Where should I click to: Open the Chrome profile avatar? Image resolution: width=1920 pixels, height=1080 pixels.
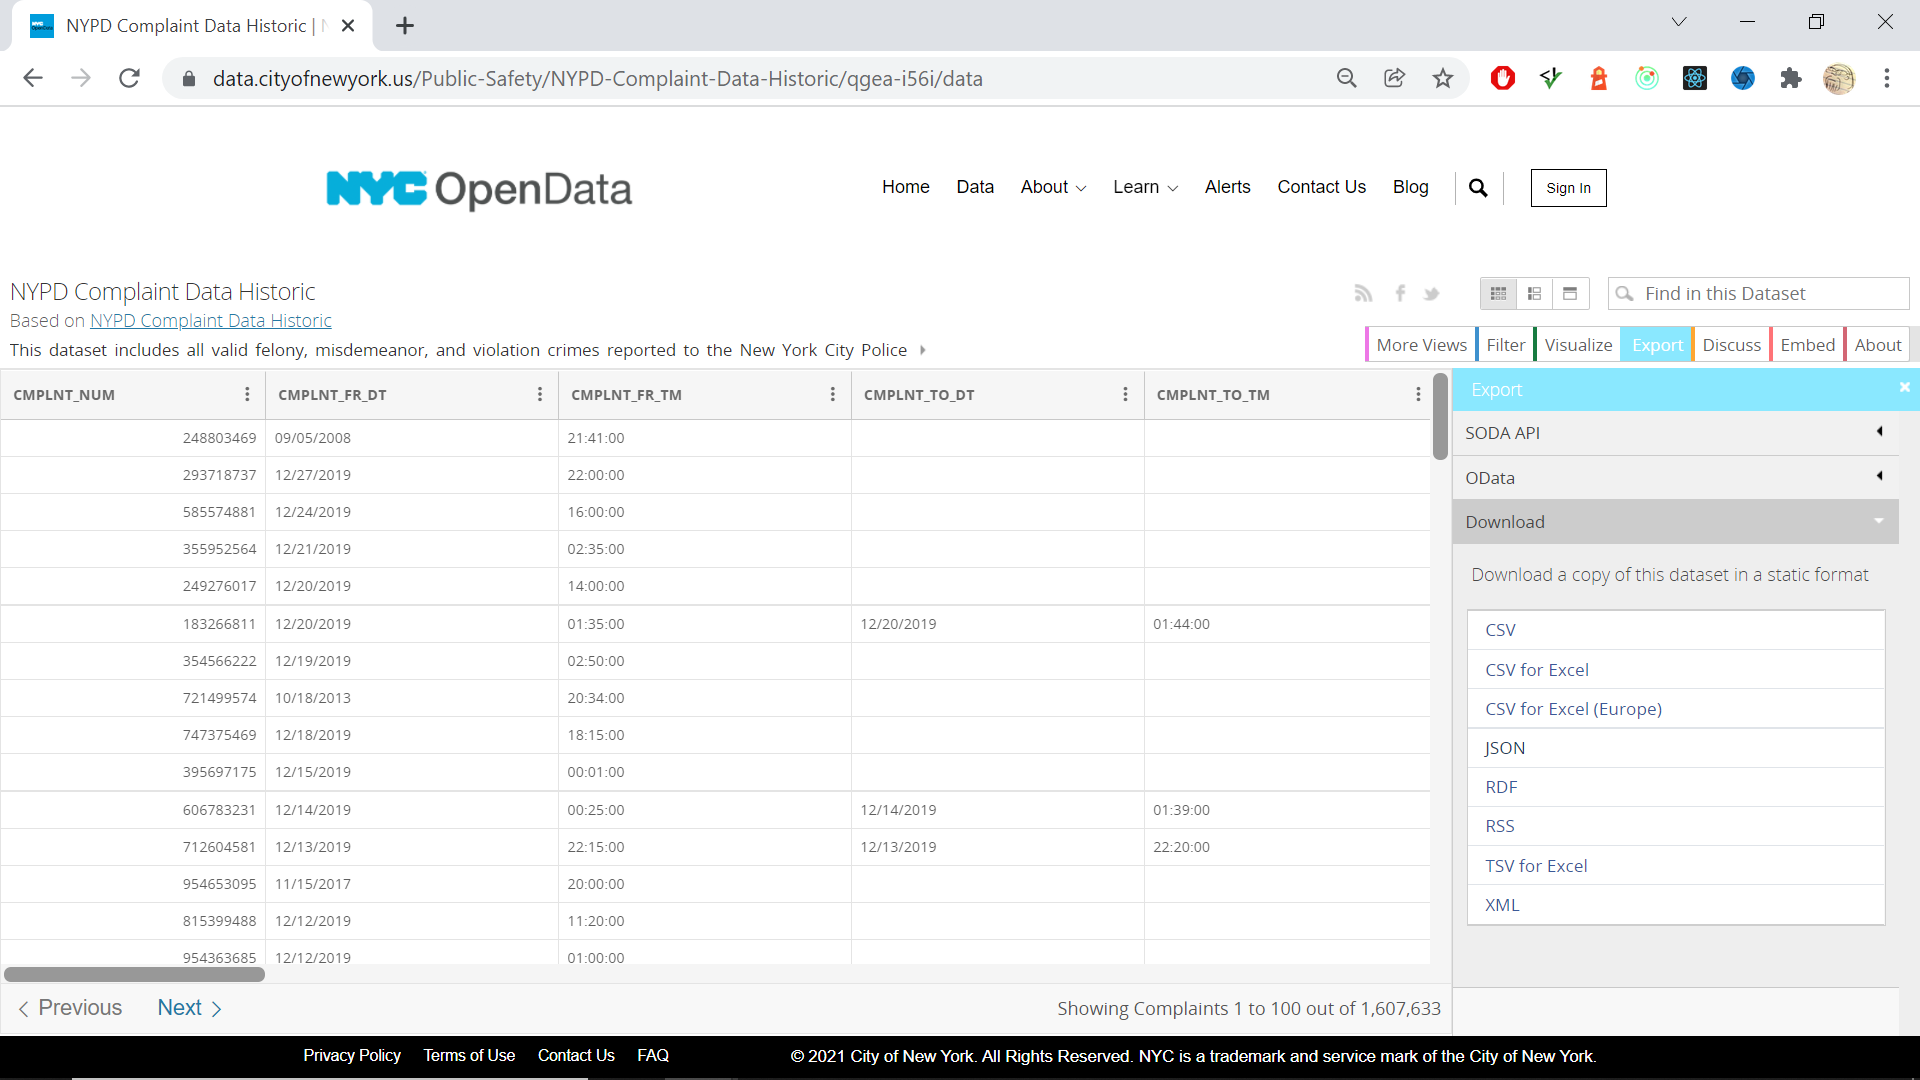coord(1839,78)
